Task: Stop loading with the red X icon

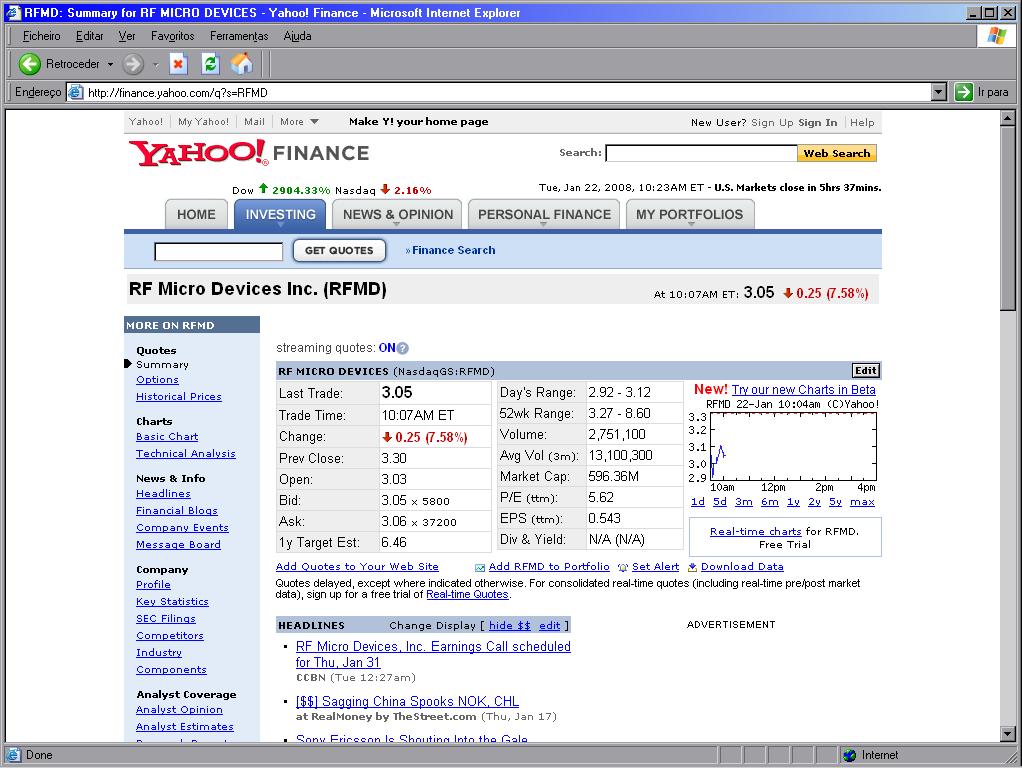Action: pos(178,64)
